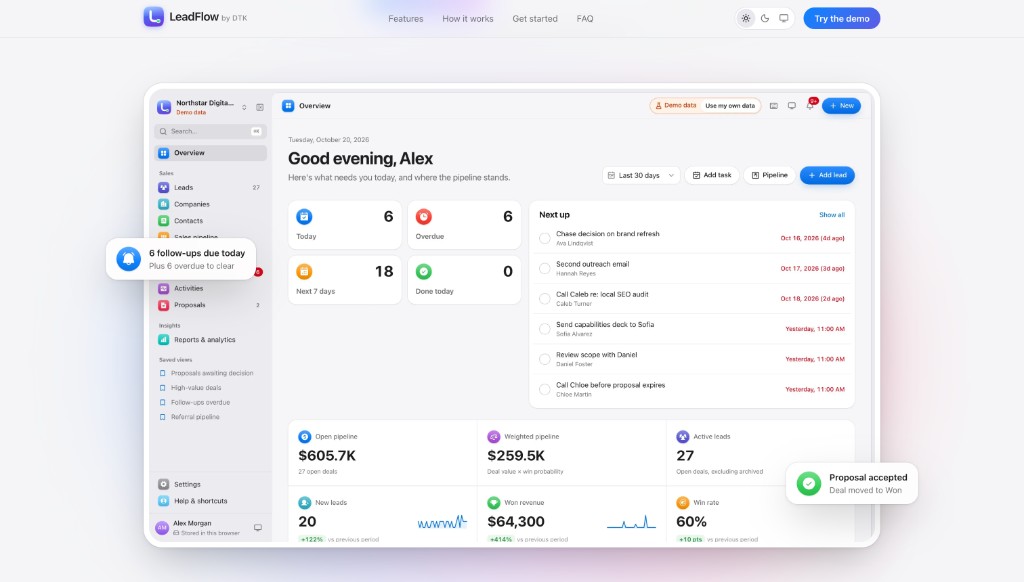Viewport: 1024px width, 582px height.
Task: Click Active leads metric icon
Action: tap(682, 436)
